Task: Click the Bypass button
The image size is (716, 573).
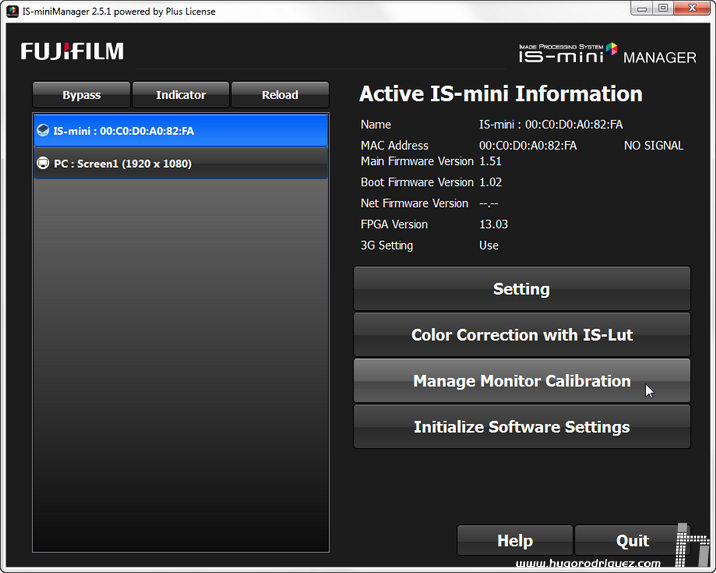Action: 81,95
